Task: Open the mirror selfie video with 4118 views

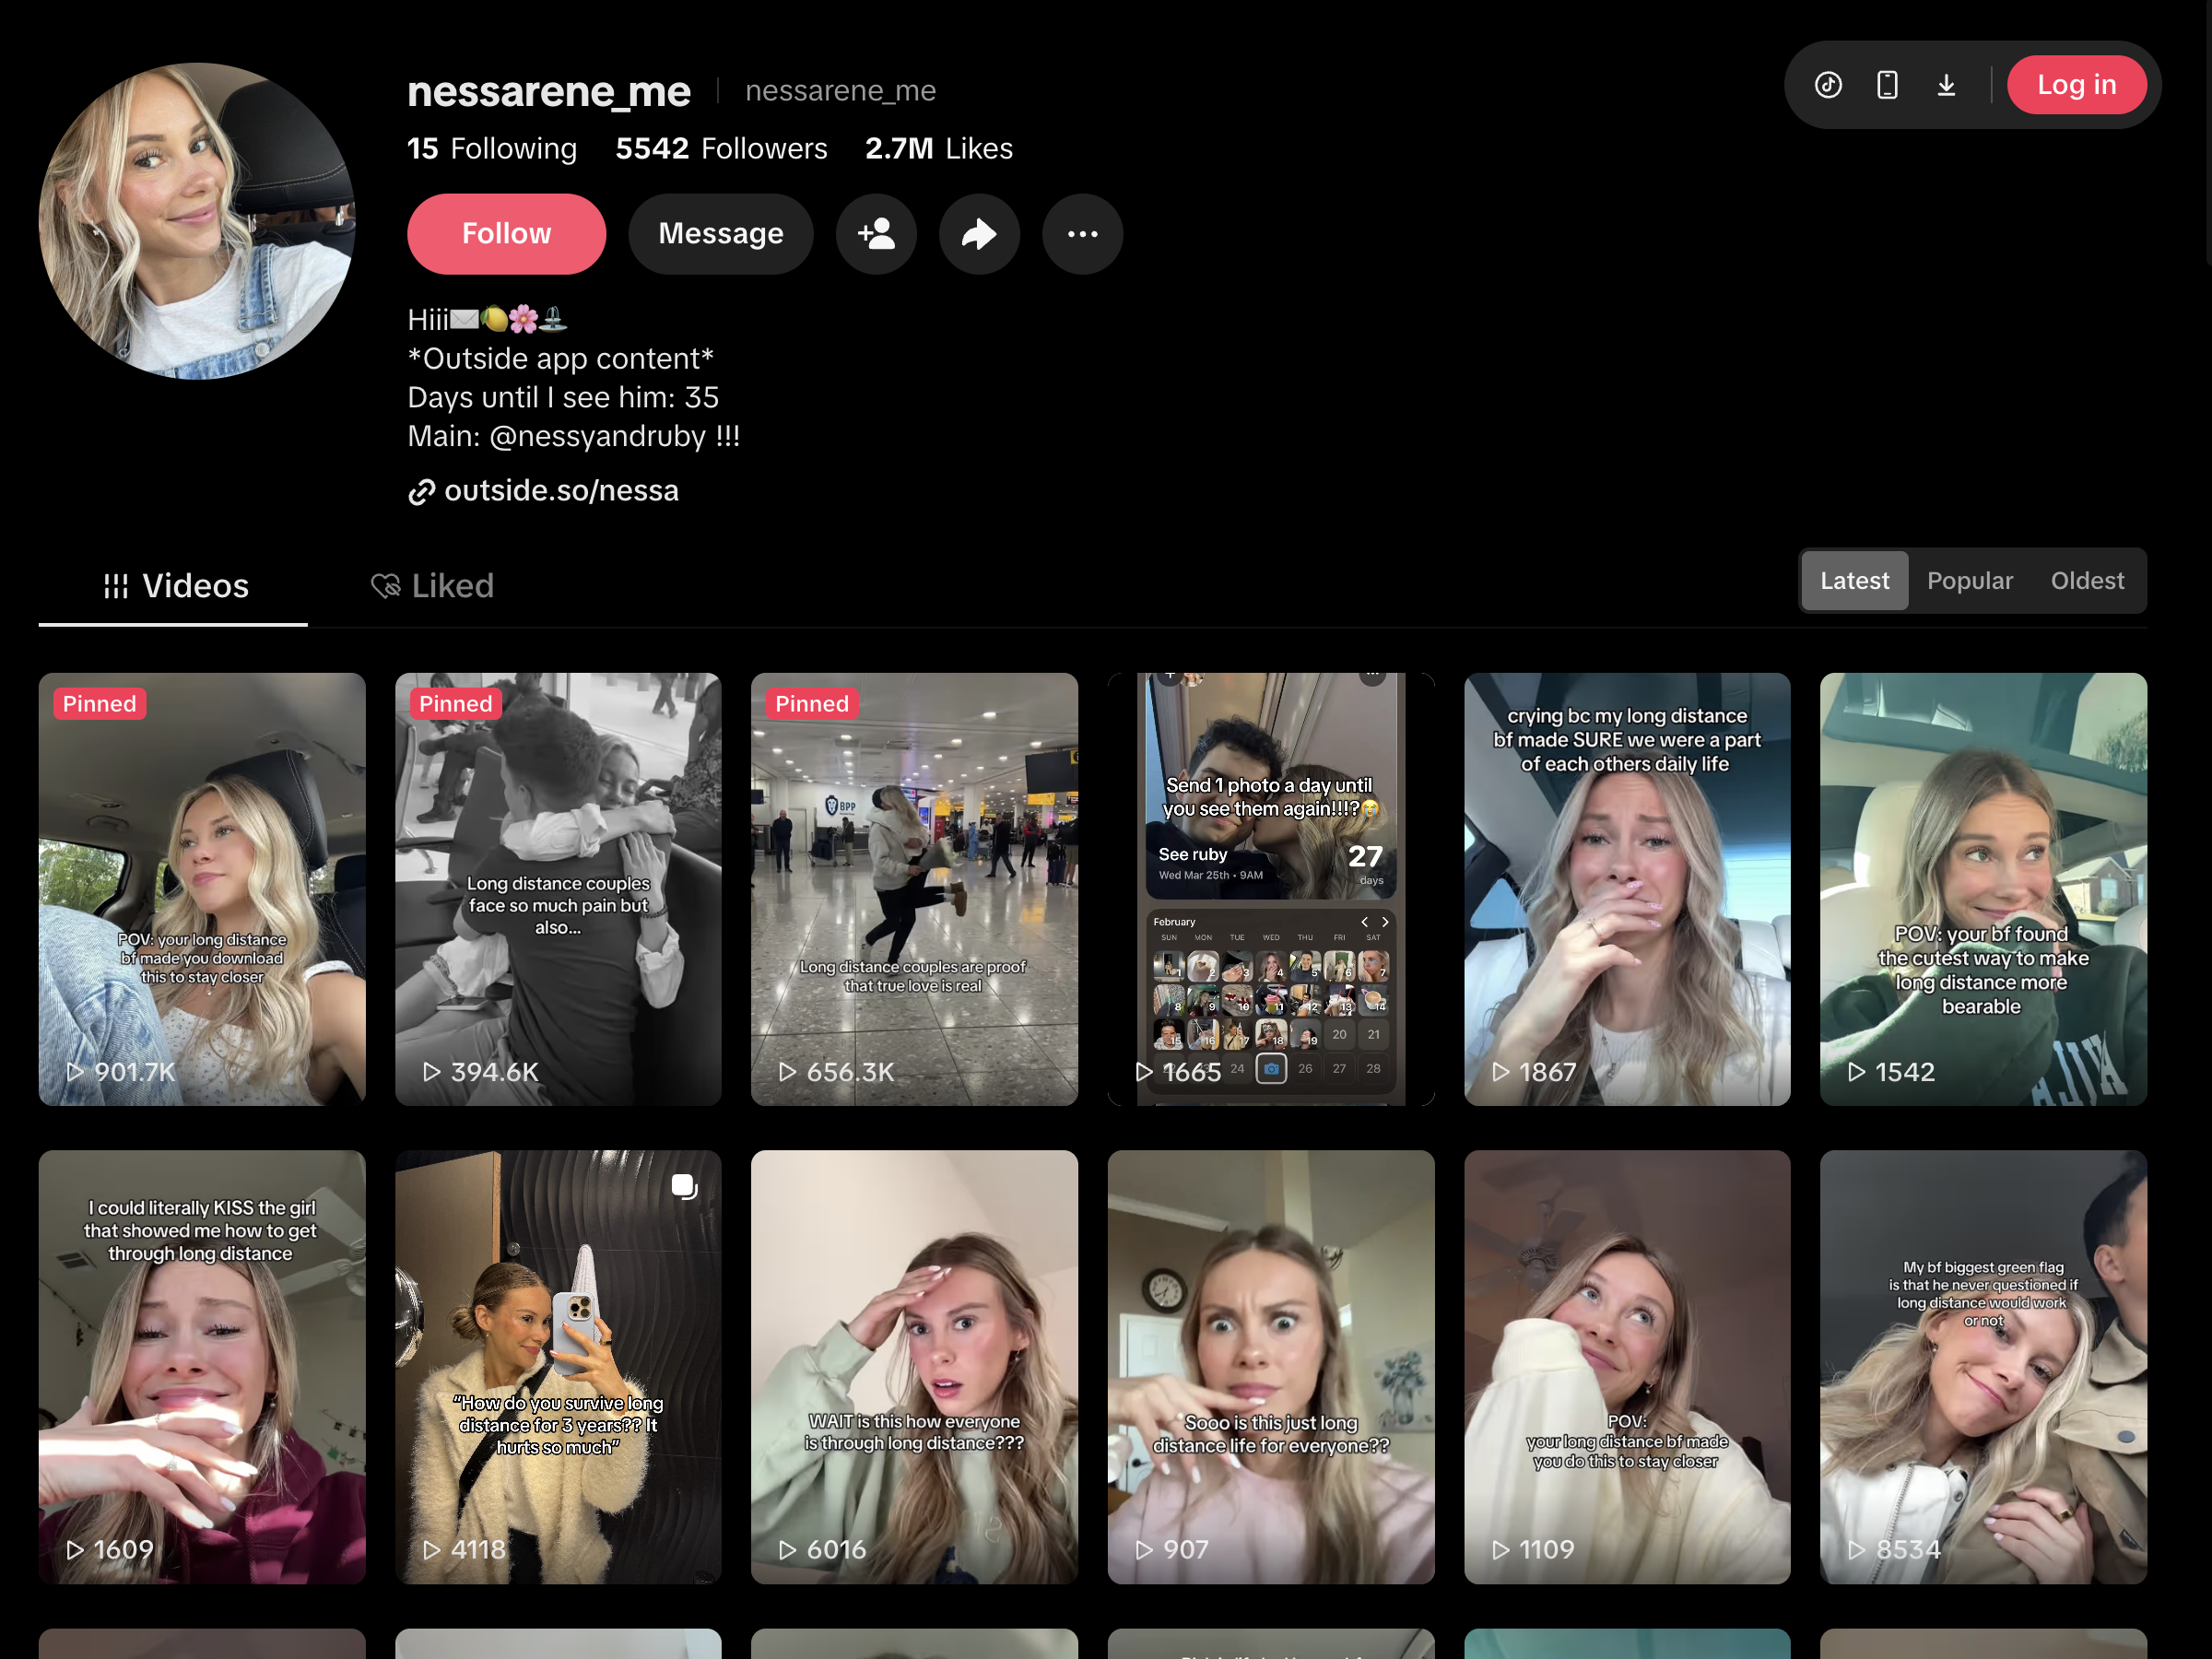Action: (558, 1367)
